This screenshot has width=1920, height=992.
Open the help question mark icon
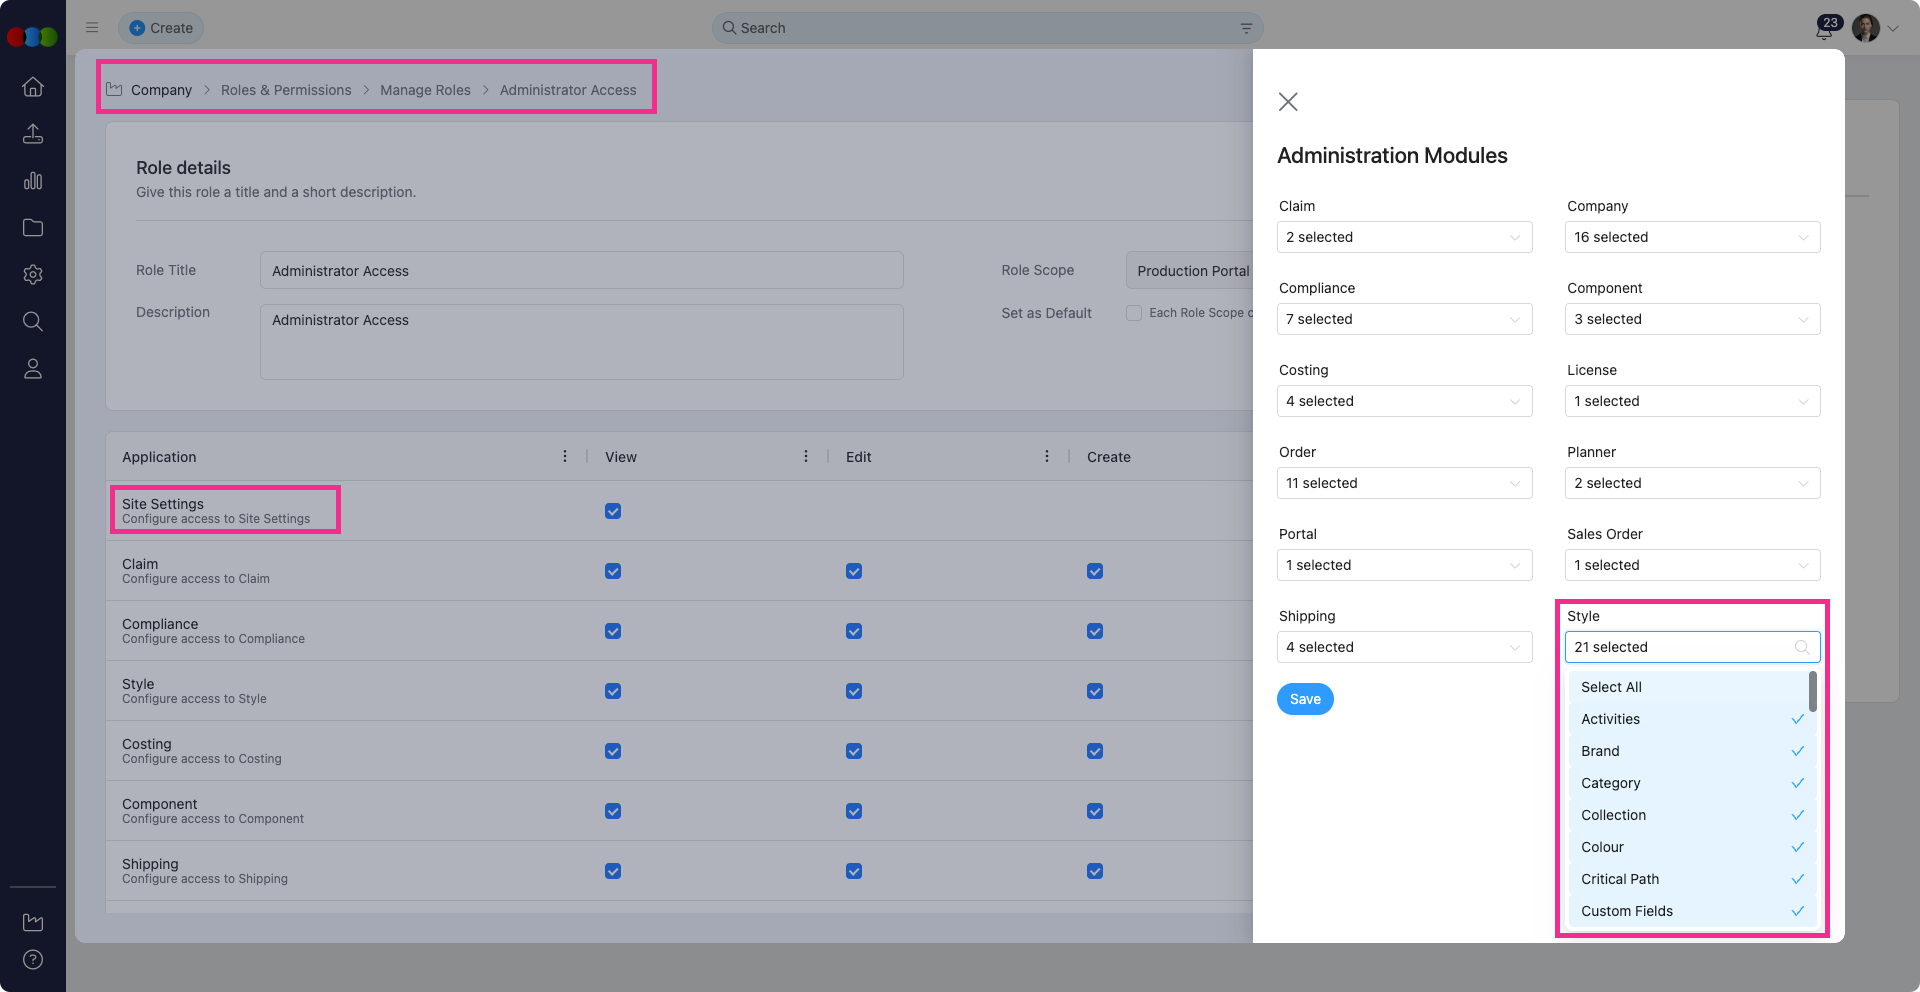coord(33,960)
